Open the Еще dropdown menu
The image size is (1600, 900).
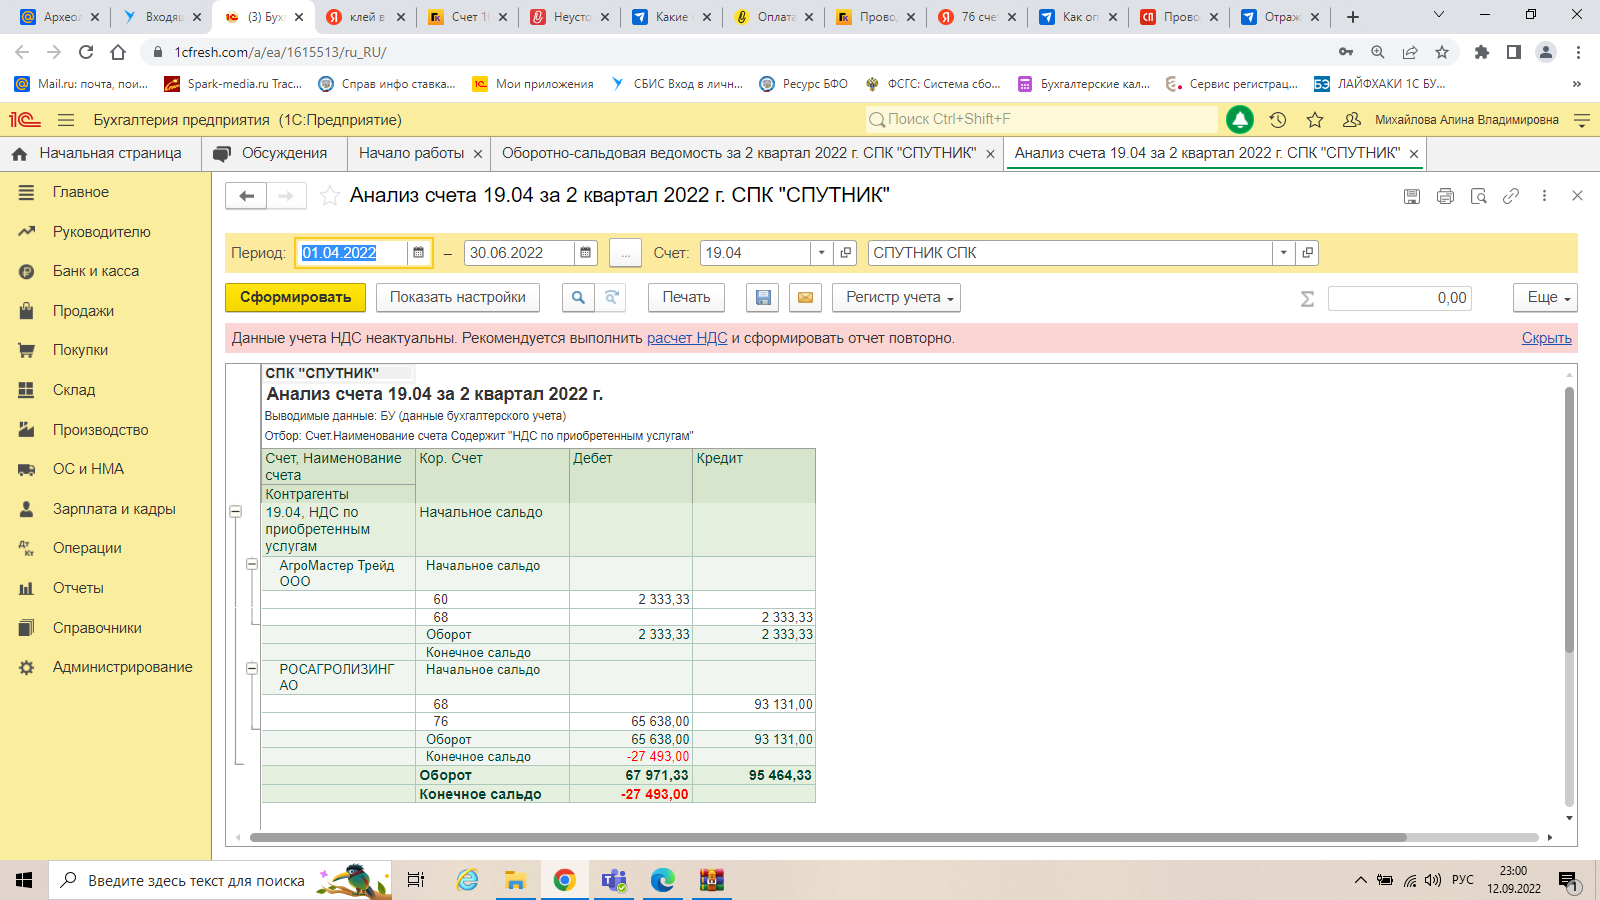coord(1545,297)
